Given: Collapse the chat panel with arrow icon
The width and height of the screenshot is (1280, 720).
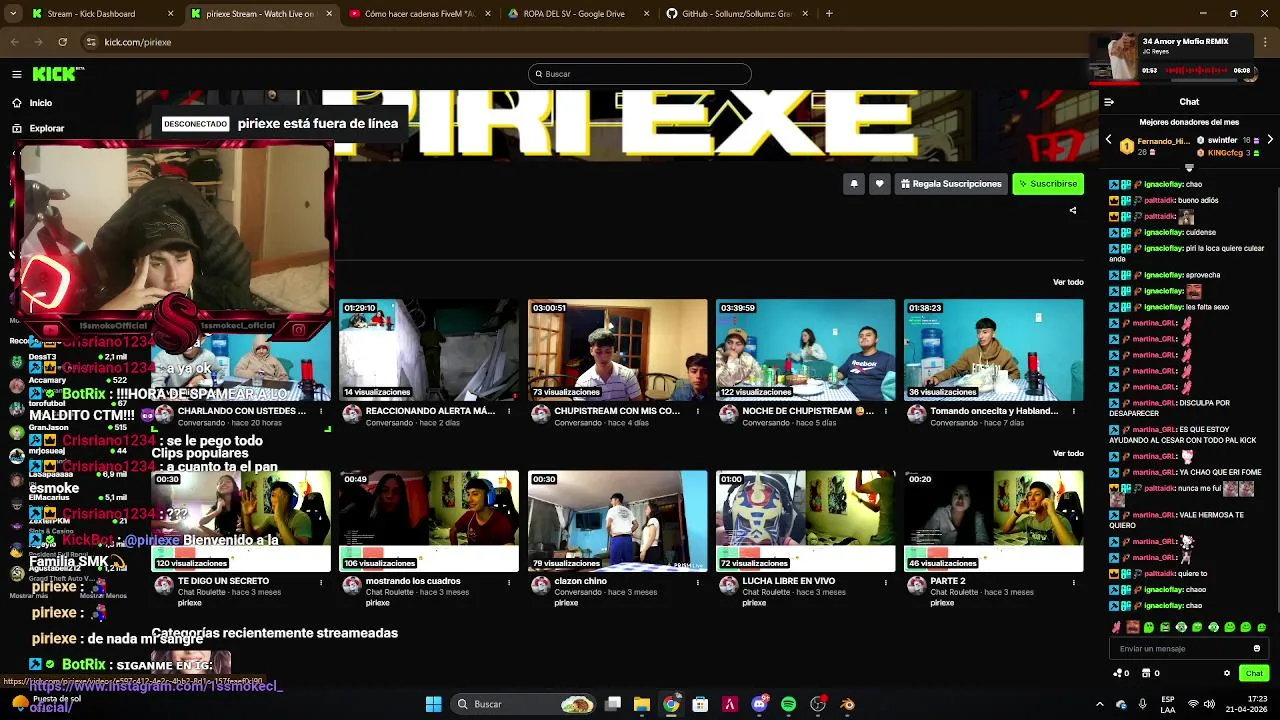Looking at the screenshot, I should point(1109,102).
